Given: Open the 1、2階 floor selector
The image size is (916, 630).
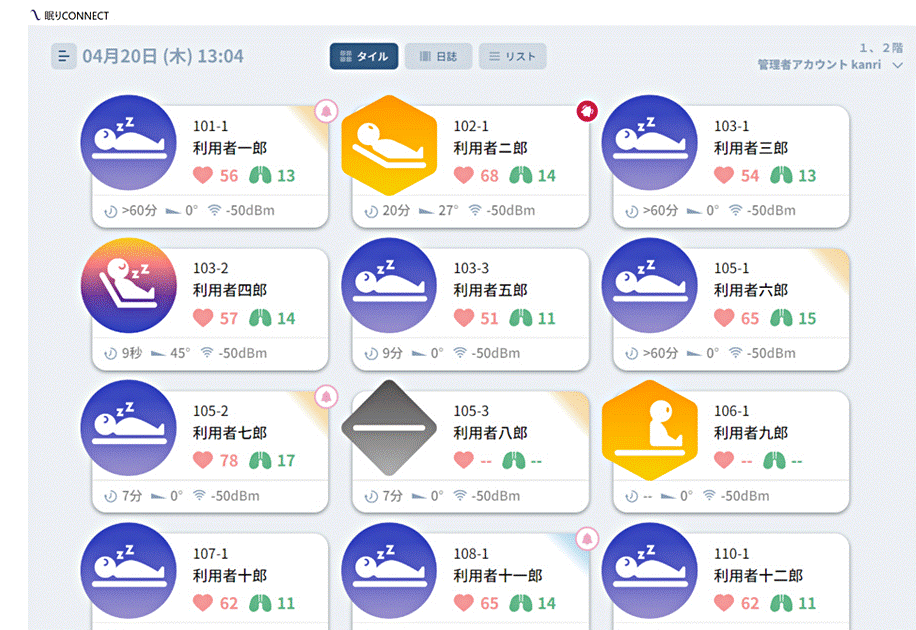Looking at the screenshot, I should point(881,48).
